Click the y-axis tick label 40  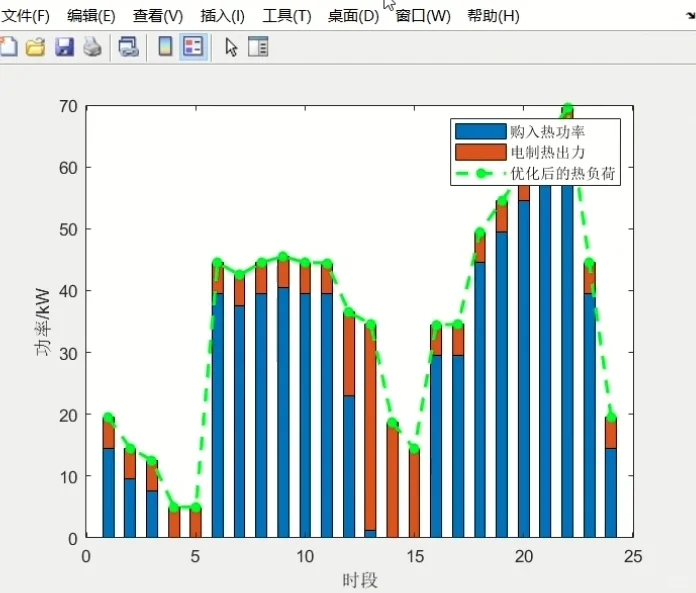[x=68, y=291]
